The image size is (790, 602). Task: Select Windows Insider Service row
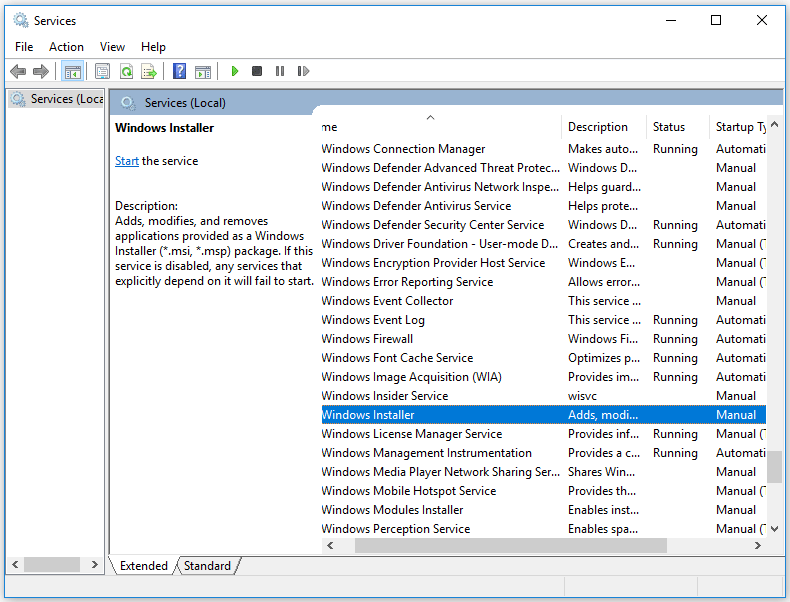tap(544, 396)
